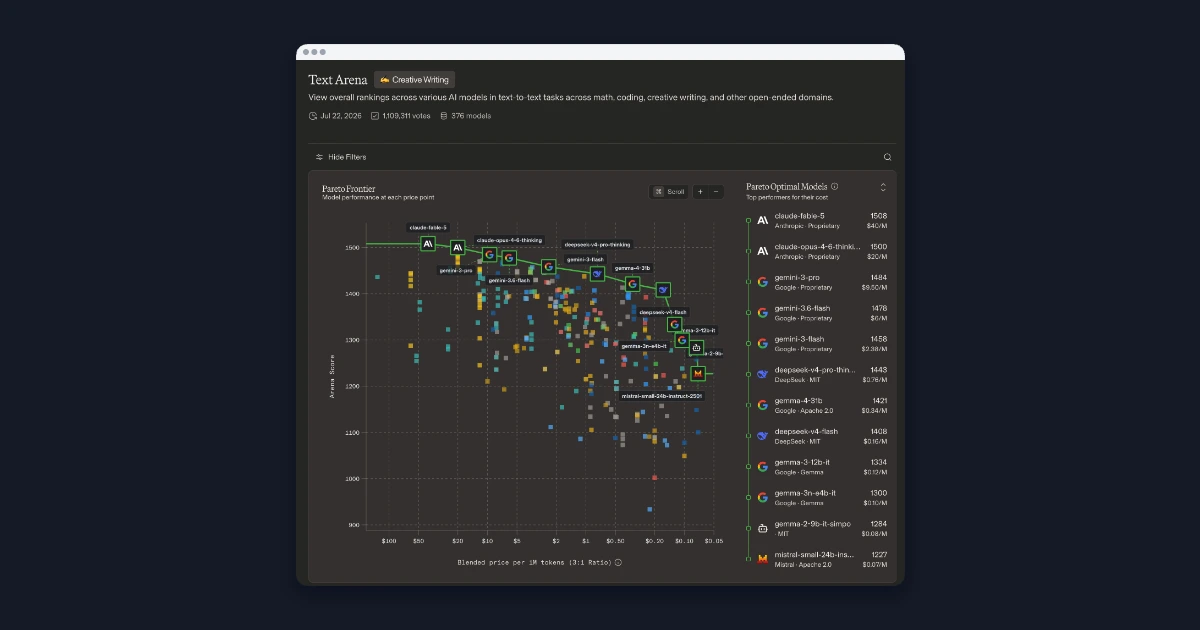Click the Anthropic logo beside claude-fable-5 in list
This screenshot has height=630, width=1200.
click(x=762, y=220)
